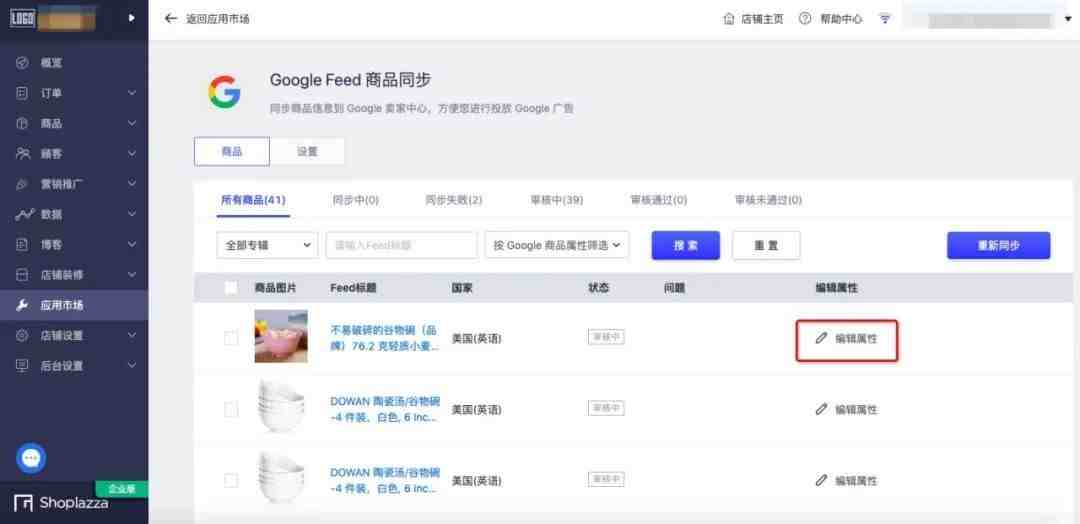
Task: Click the 审核中 status tag of 不易破碎的谷物碗
Action: tap(606, 337)
